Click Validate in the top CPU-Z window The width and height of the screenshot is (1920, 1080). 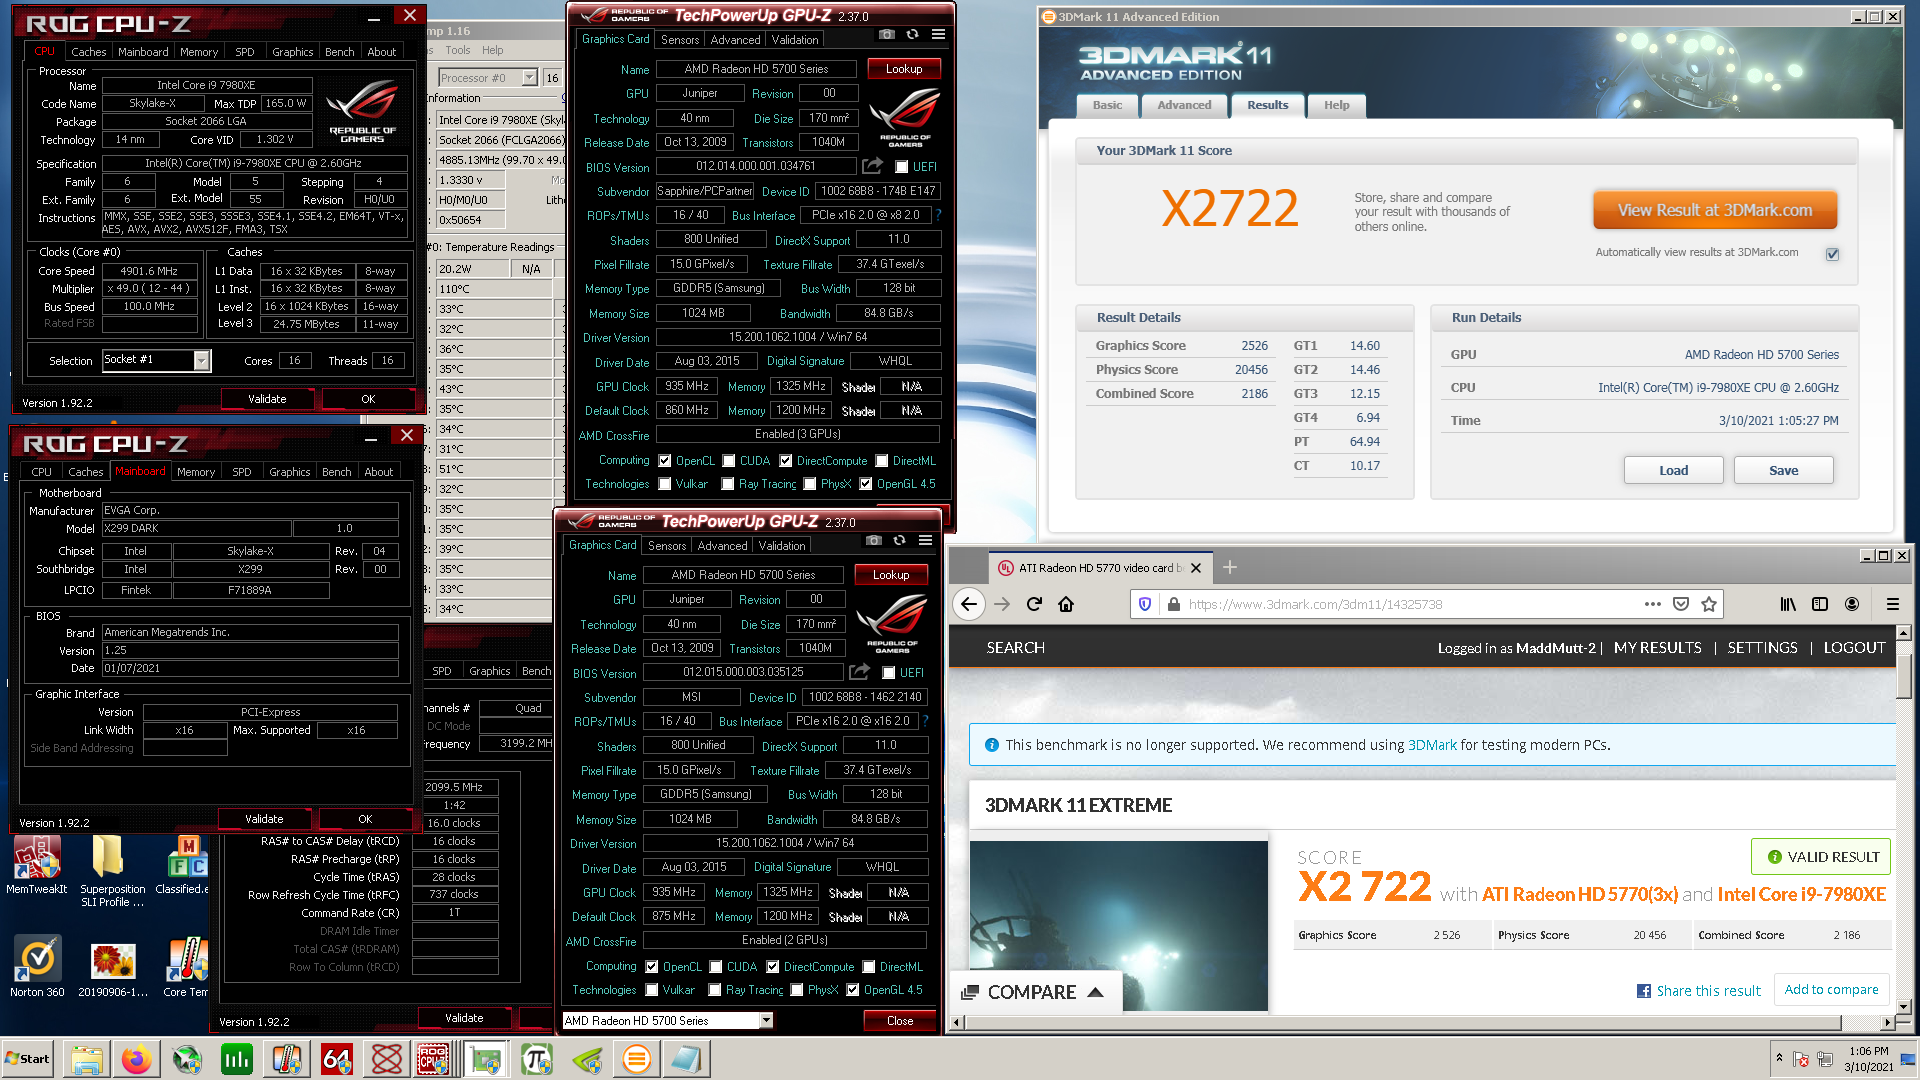267,399
